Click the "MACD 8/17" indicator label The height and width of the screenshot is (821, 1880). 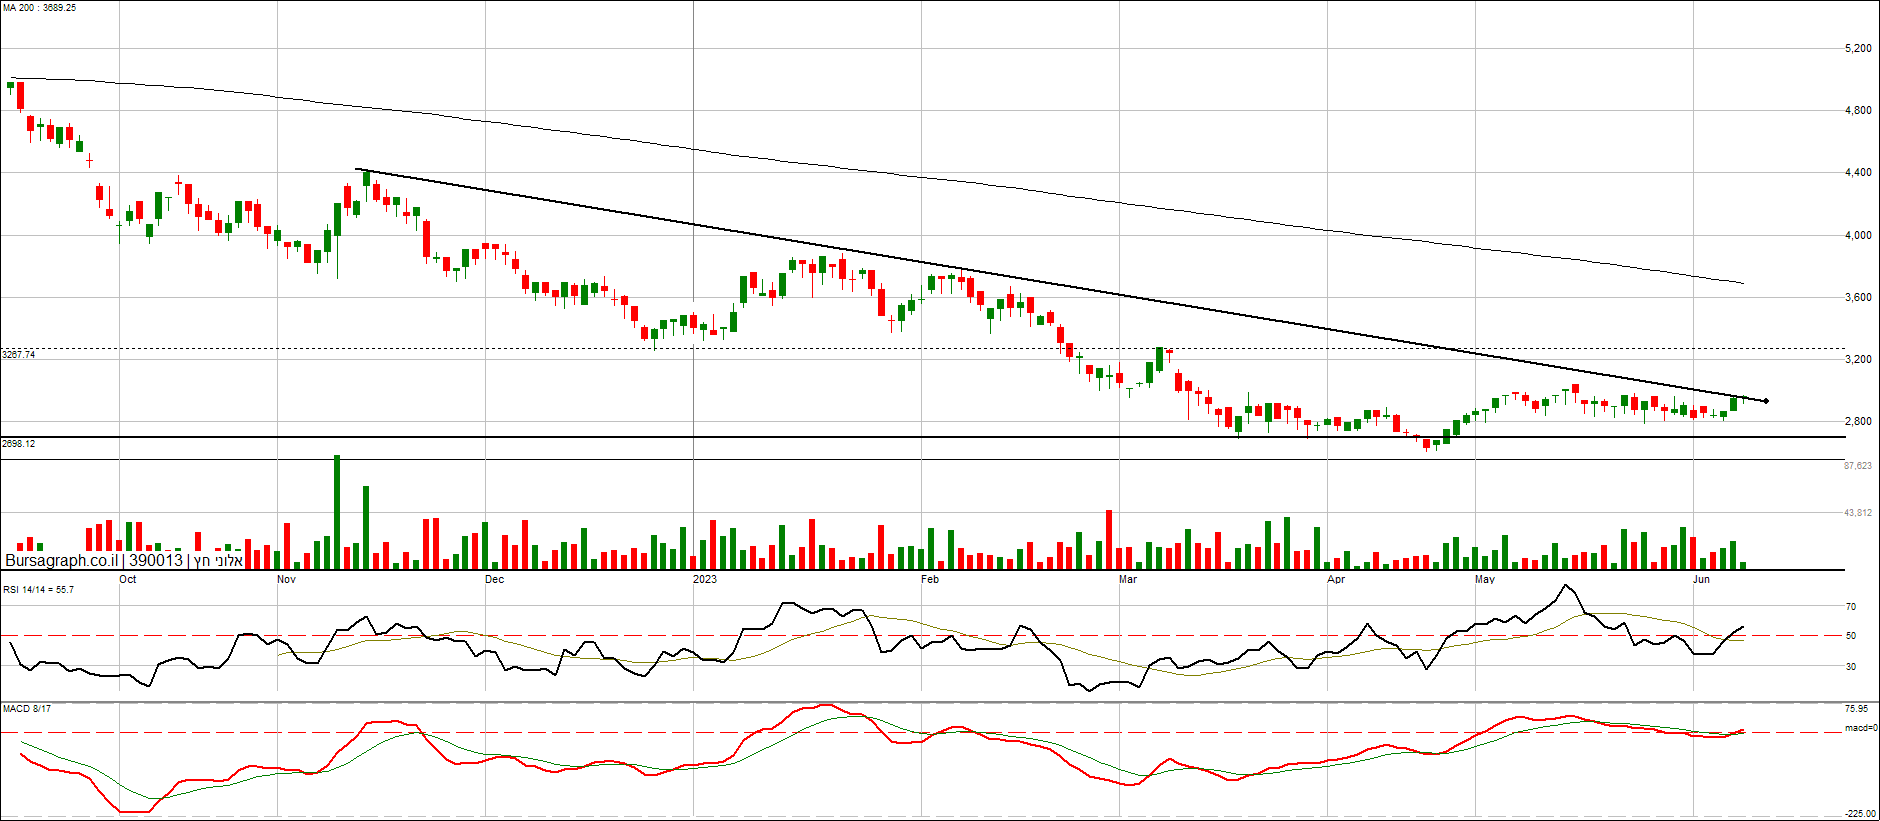27,709
